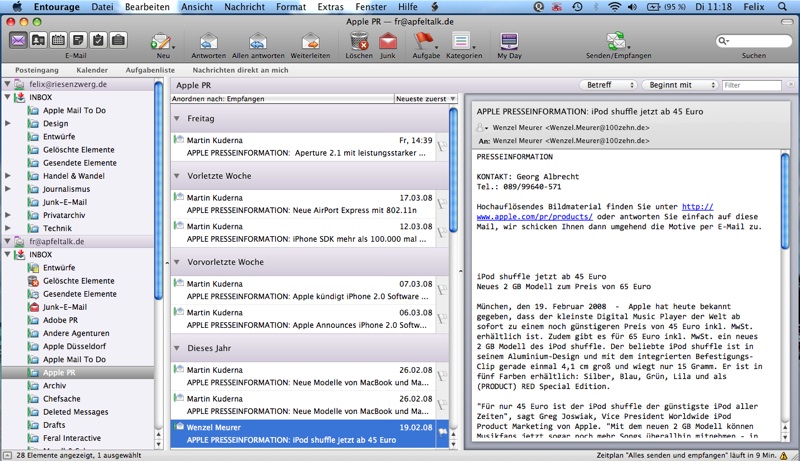Toggle flag on the 12.03.08 iPhone SDK message
800x461 pixels.
tap(442, 232)
